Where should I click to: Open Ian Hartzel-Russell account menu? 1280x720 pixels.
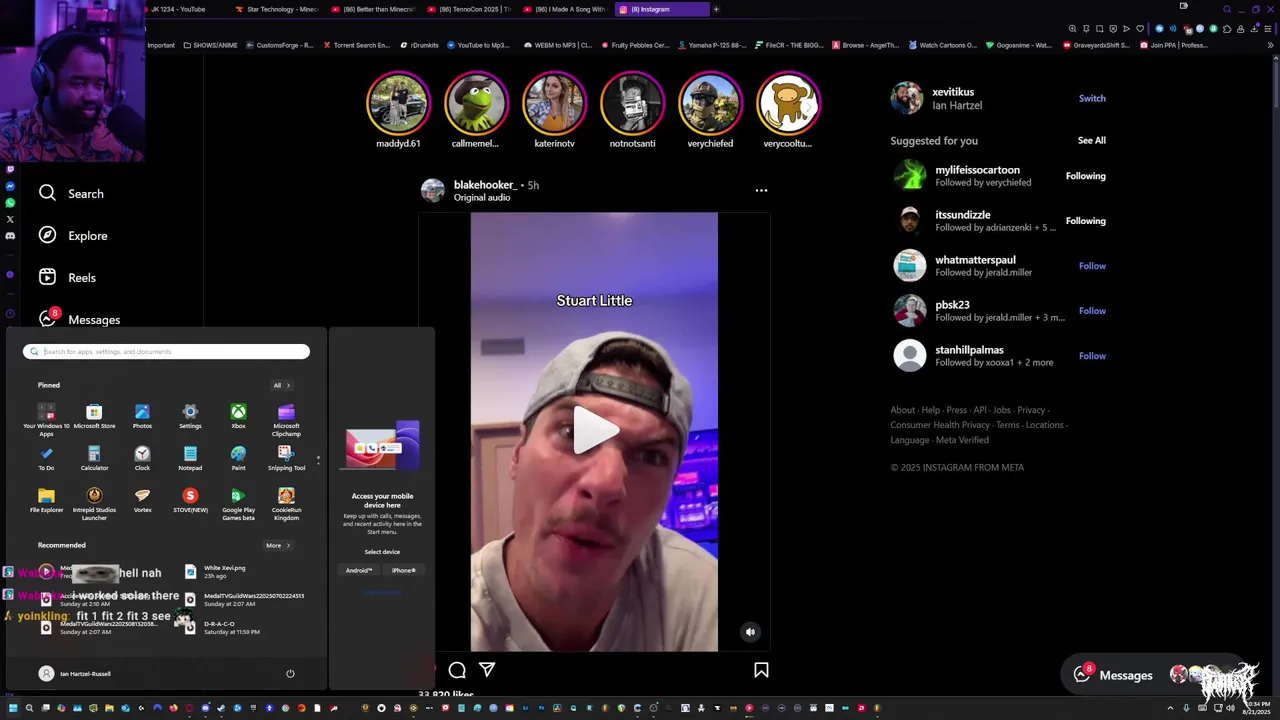coord(75,673)
